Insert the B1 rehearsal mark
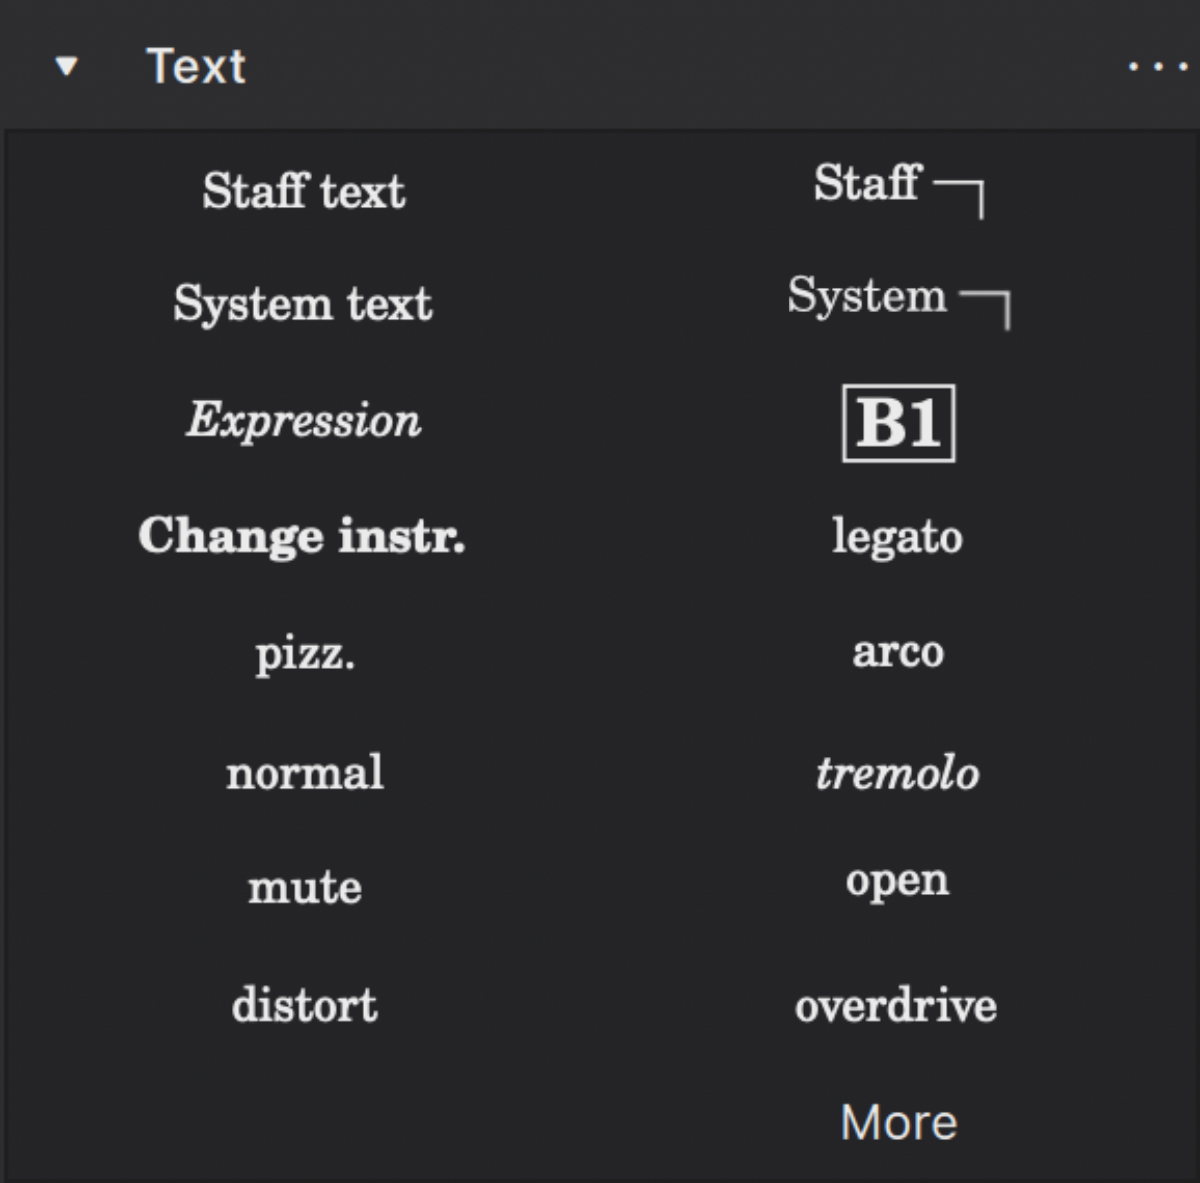The height and width of the screenshot is (1183, 1200). click(898, 423)
